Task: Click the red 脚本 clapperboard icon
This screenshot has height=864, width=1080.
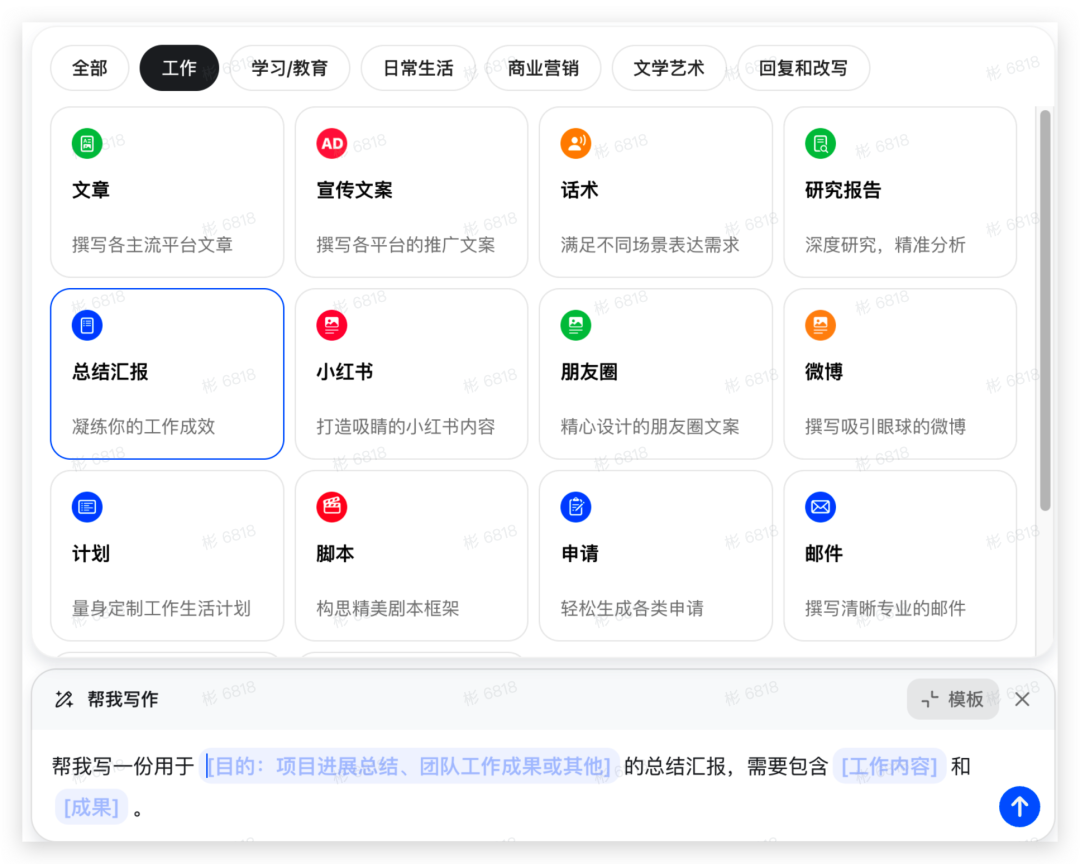Action: [331, 507]
